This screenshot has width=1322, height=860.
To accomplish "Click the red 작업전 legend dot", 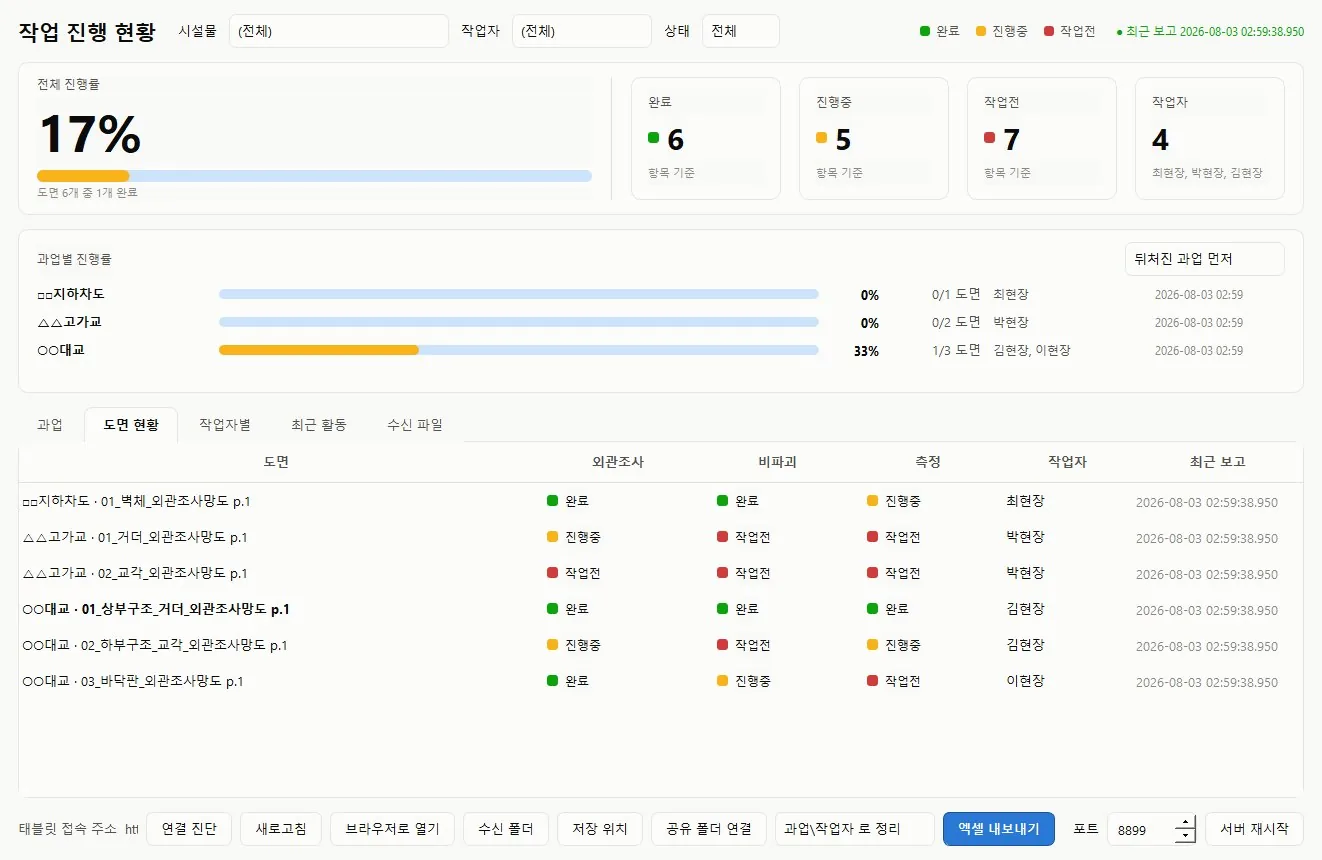I will (x=1048, y=31).
